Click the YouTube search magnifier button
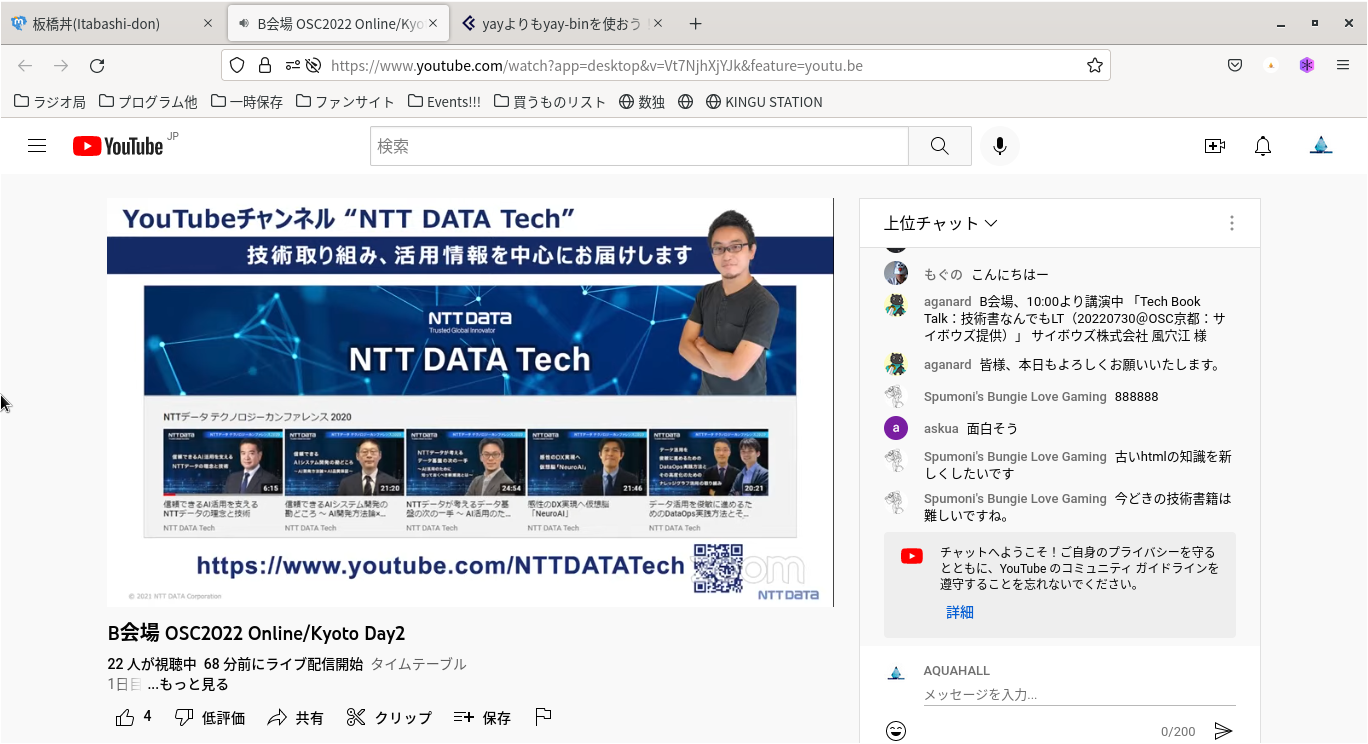 click(939, 146)
